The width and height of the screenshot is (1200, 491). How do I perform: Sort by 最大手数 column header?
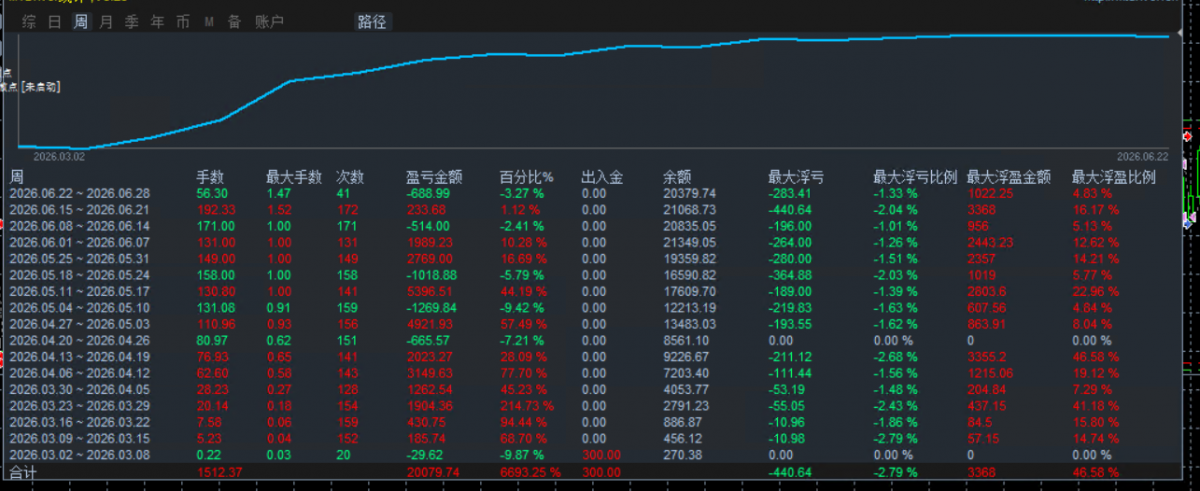(x=294, y=177)
